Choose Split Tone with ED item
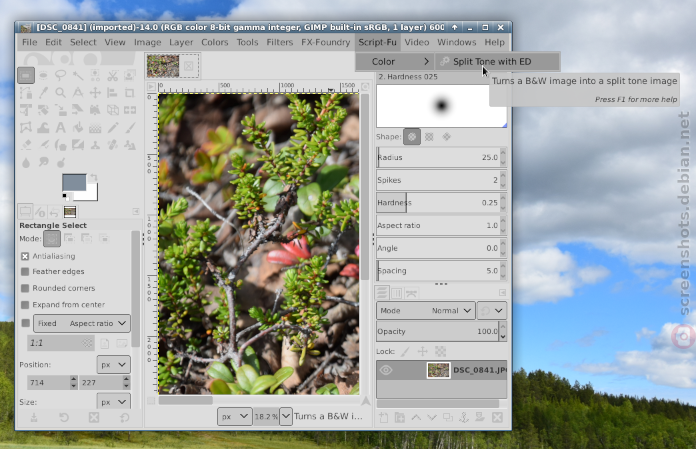Viewport: 696px width, 449px height. [497, 62]
